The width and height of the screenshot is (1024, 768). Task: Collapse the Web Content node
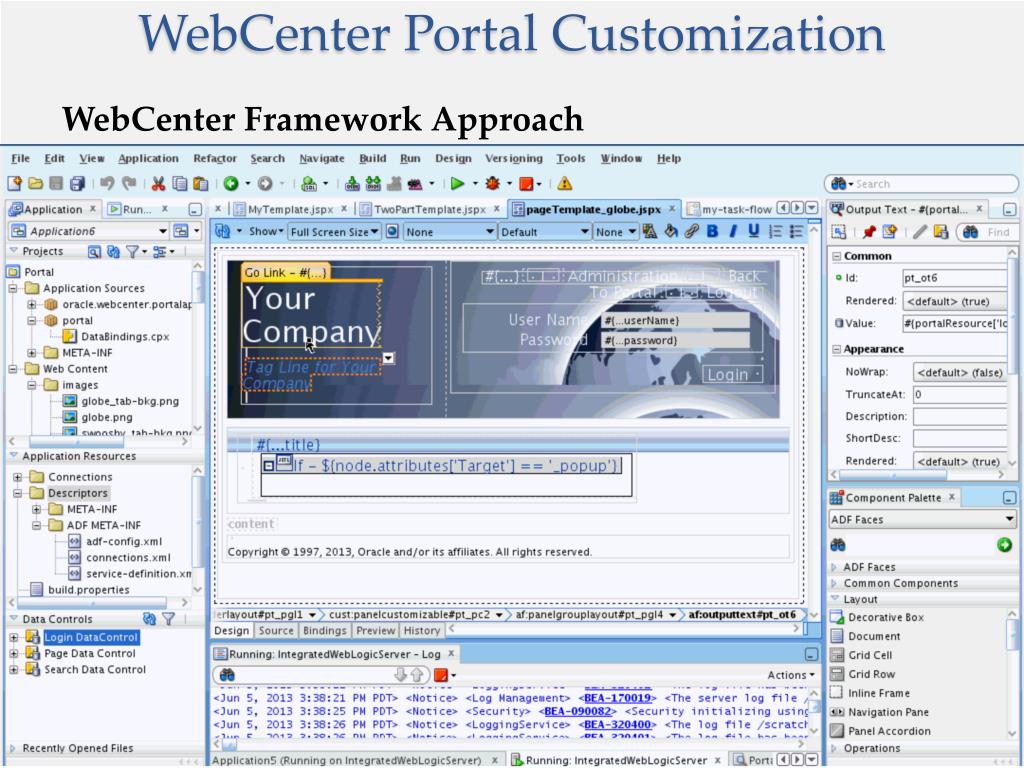tap(13, 368)
